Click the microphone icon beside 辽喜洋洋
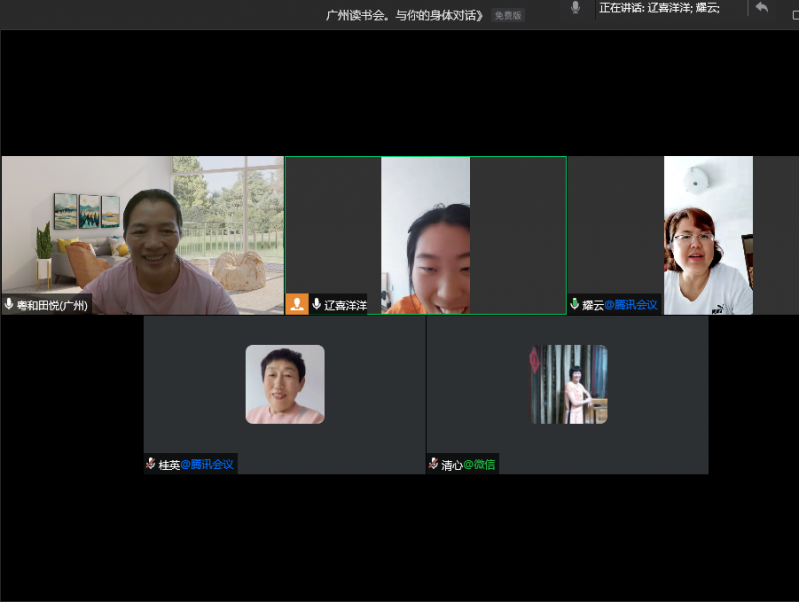This screenshot has width=799, height=602. pyautogui.click(x=316, y=304)
